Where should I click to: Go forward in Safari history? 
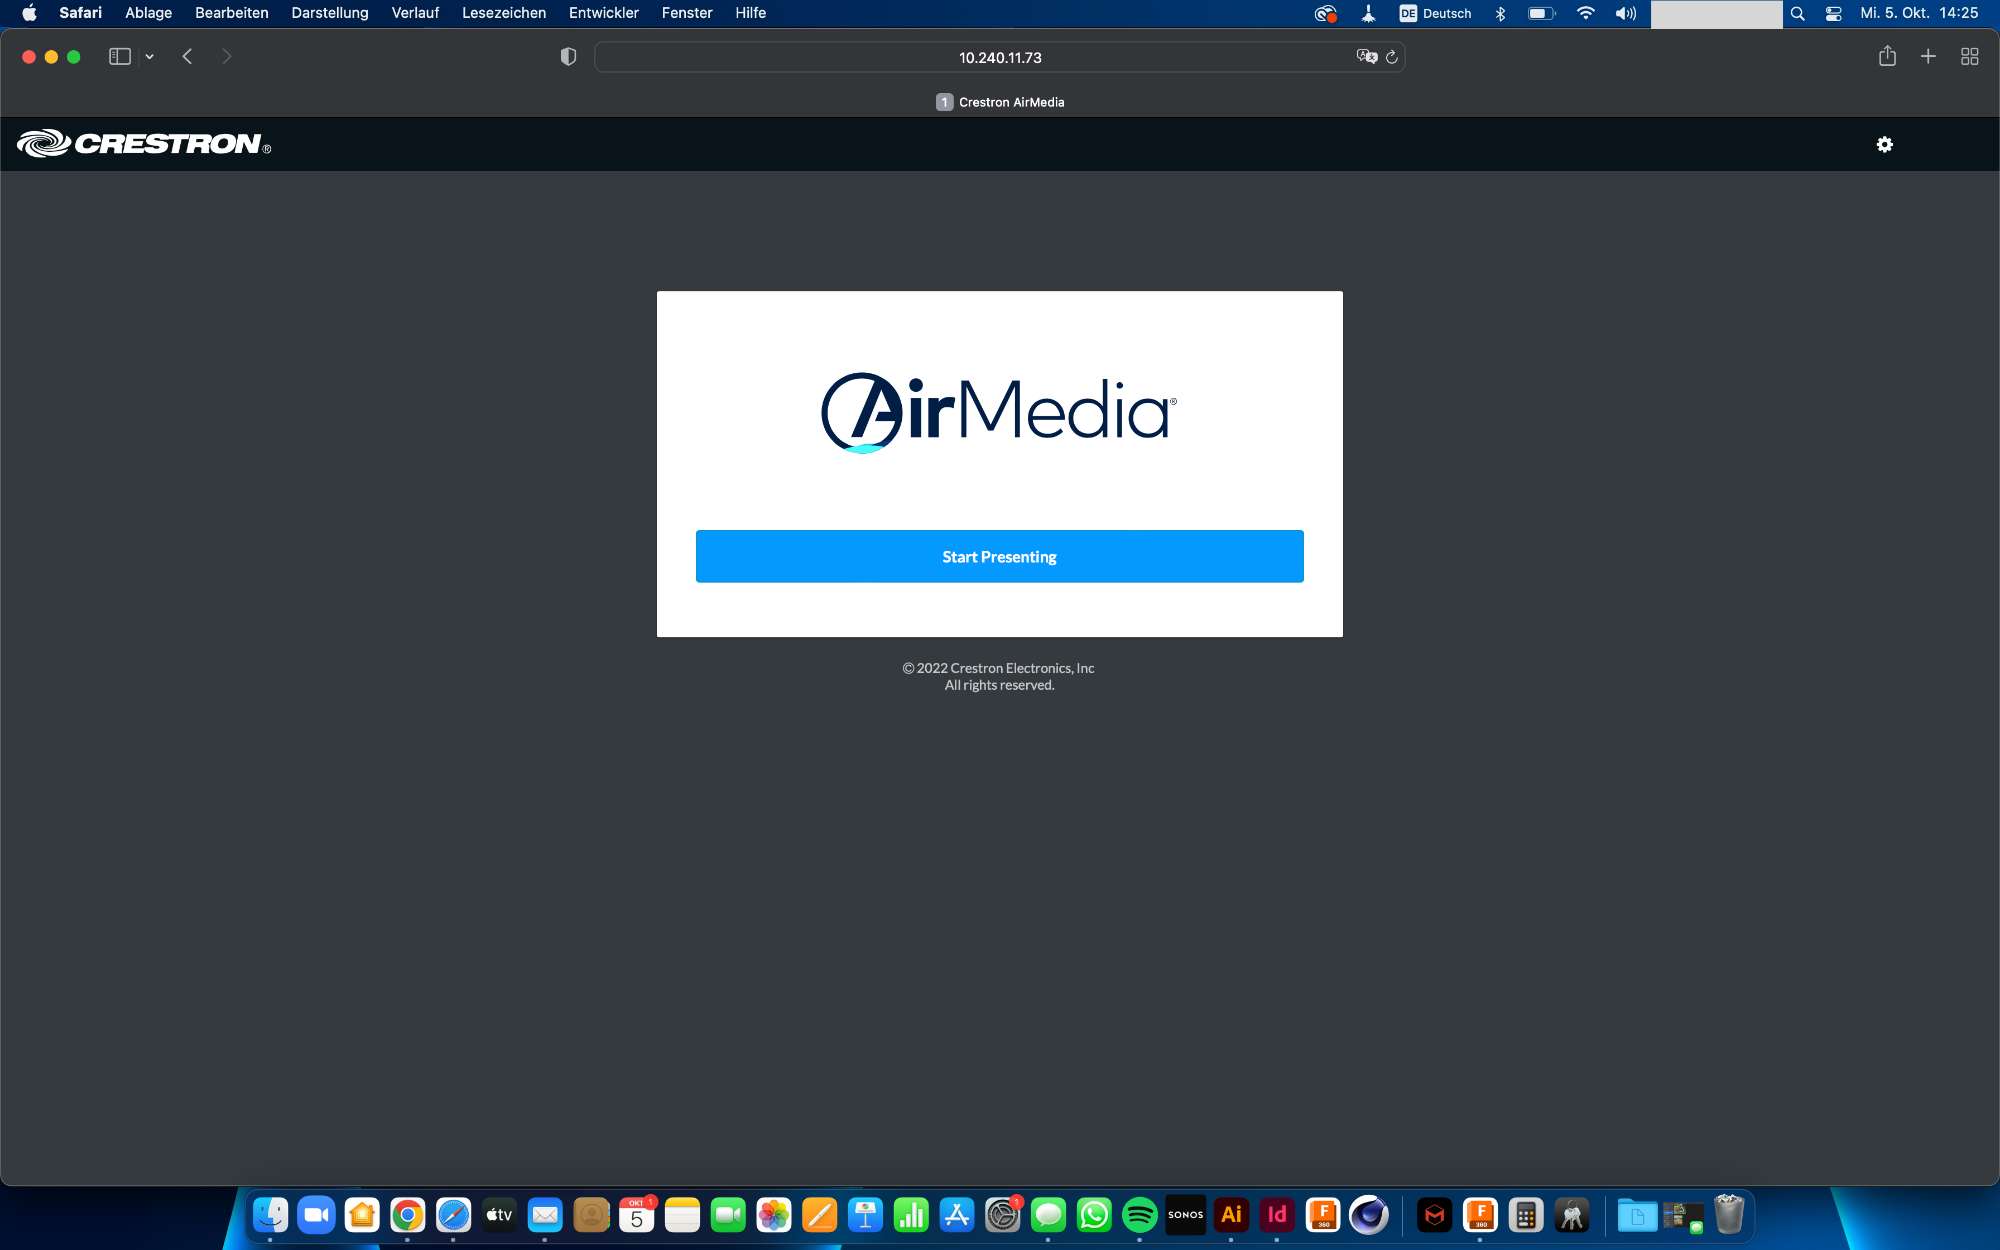click(226, 57)
